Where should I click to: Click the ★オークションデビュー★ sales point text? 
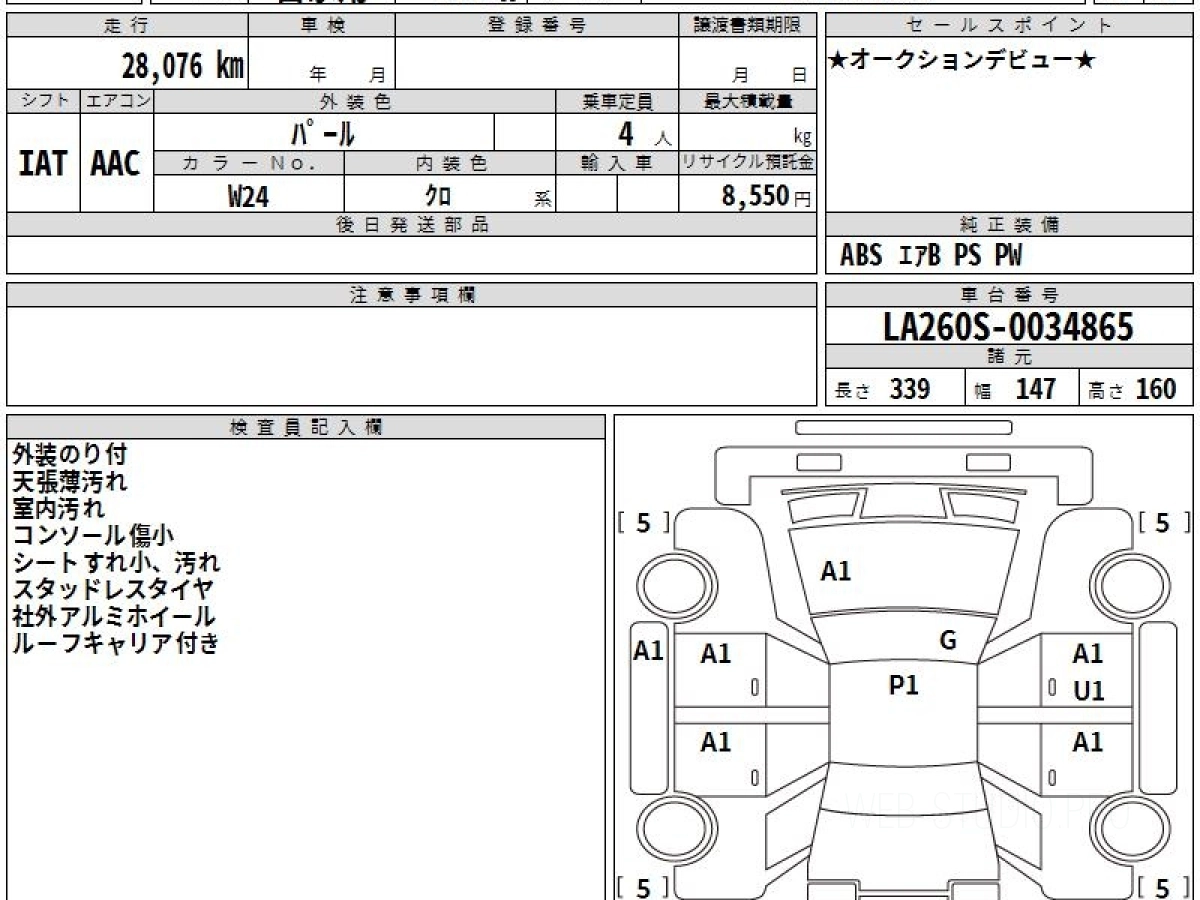pos(962,61)
